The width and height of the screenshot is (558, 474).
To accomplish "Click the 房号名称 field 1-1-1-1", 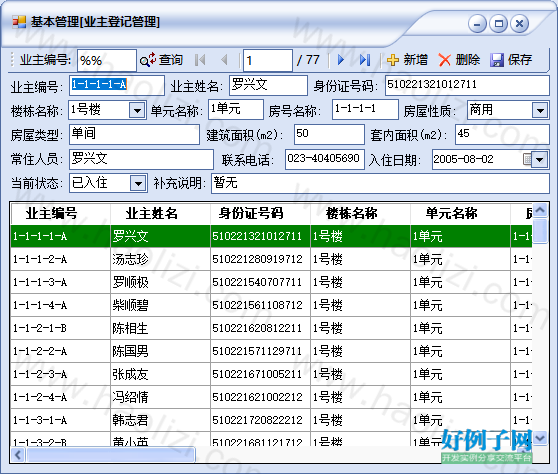I will (x=365, y=109).
